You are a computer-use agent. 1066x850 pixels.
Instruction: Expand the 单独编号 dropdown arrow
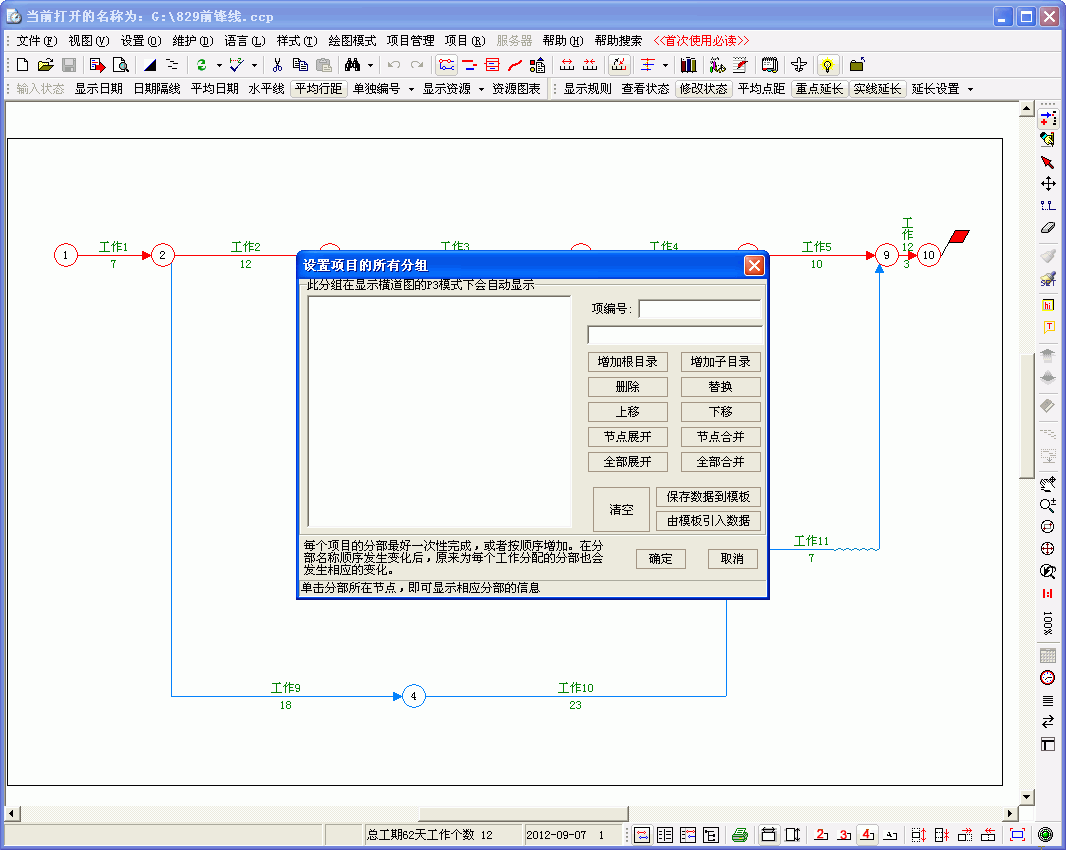click(411, 89)
